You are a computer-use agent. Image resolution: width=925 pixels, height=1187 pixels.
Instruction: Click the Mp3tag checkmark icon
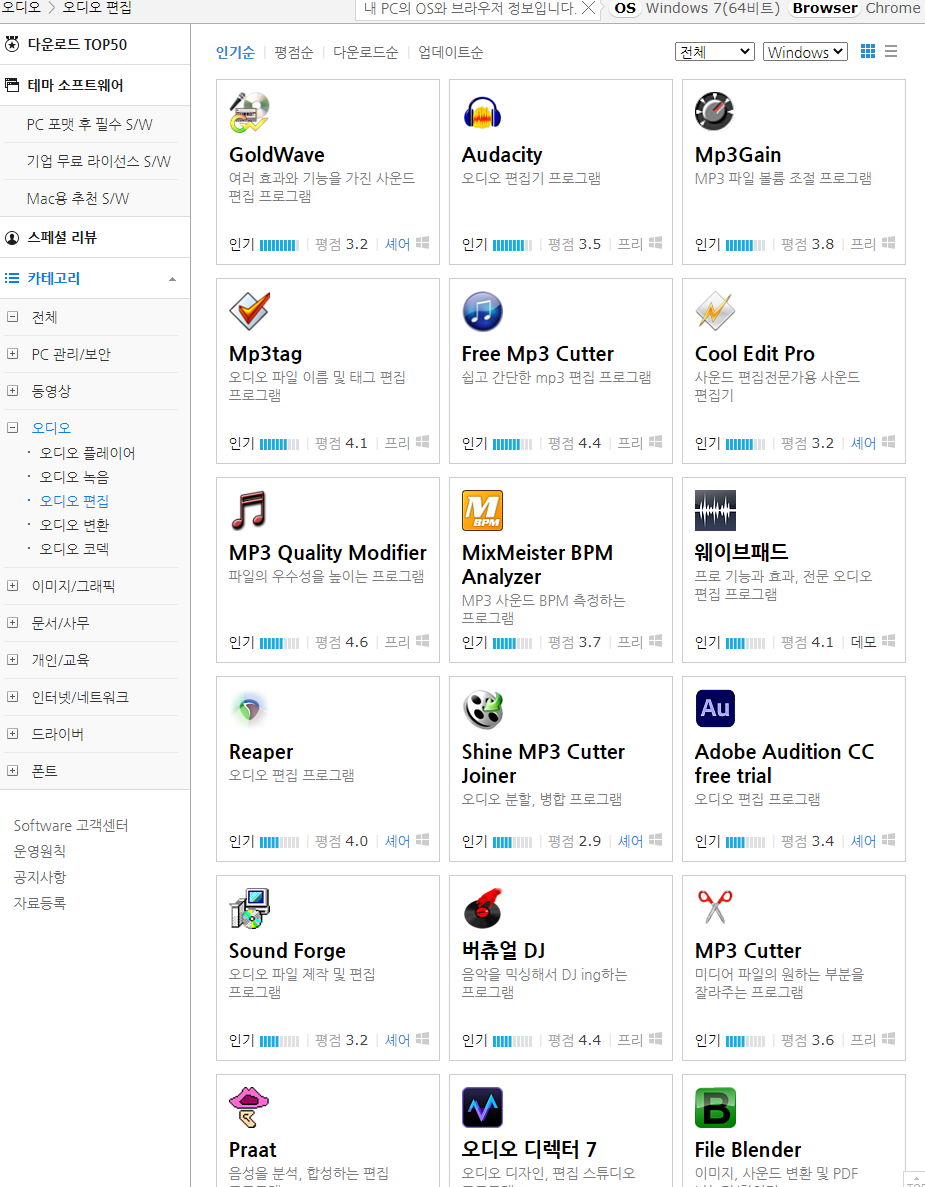250,311
